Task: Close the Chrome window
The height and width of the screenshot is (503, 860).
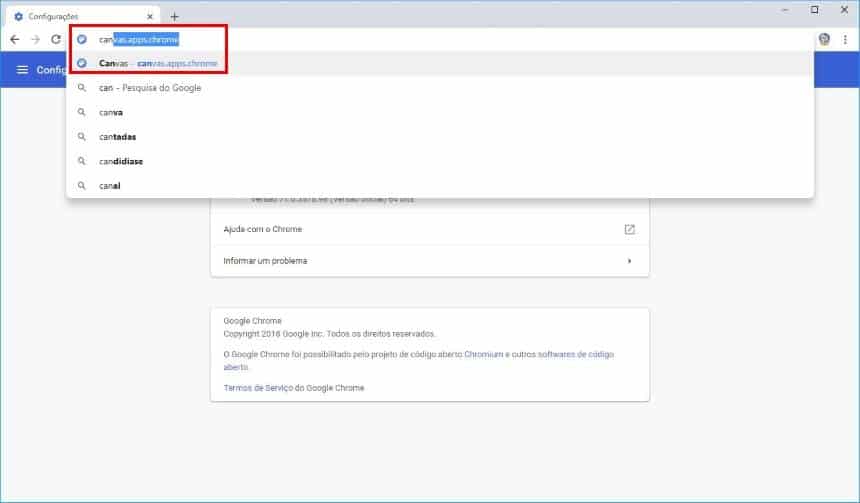Action: pos(844,10)
